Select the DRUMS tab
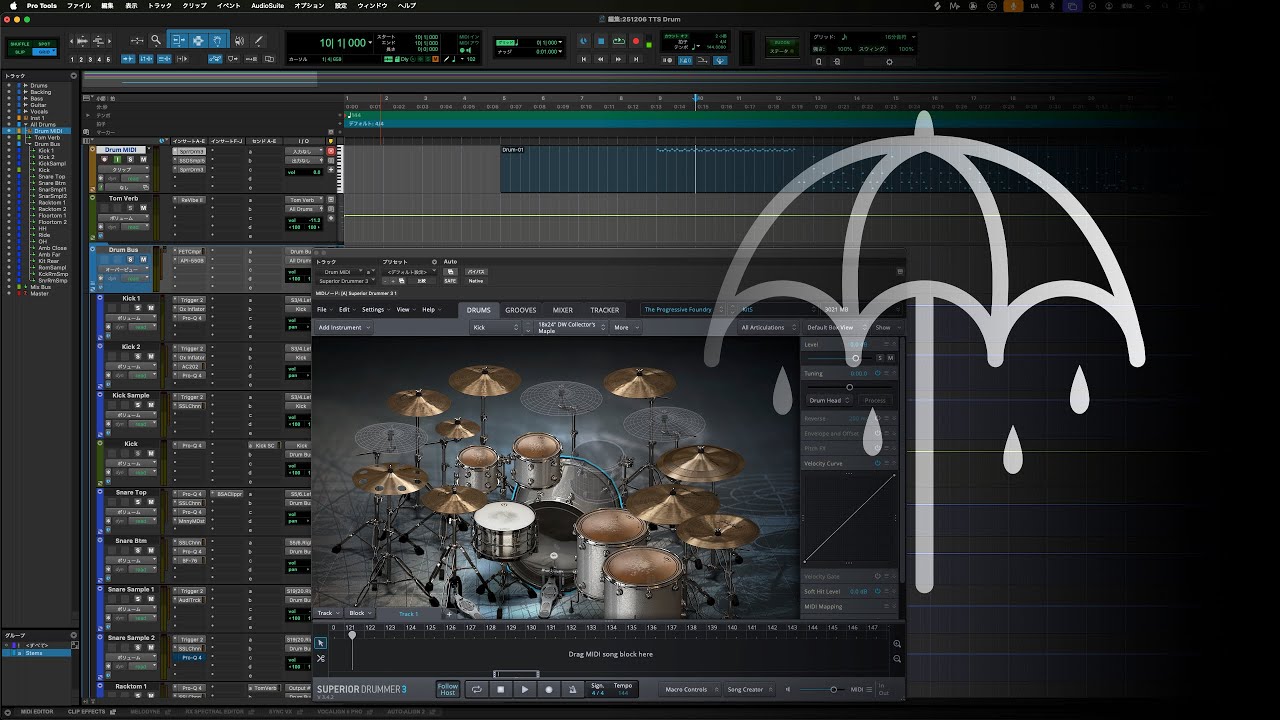 [478, 310]
